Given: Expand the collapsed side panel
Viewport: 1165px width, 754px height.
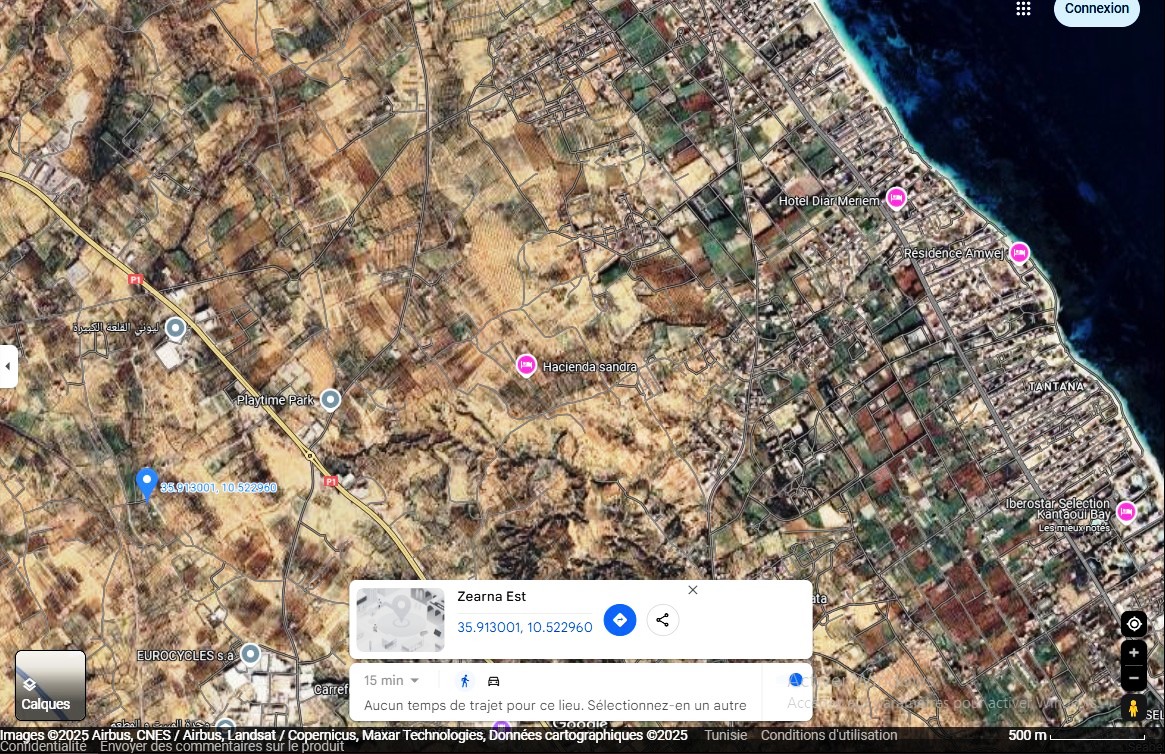Looking at the screenshot, I should 8,366.
